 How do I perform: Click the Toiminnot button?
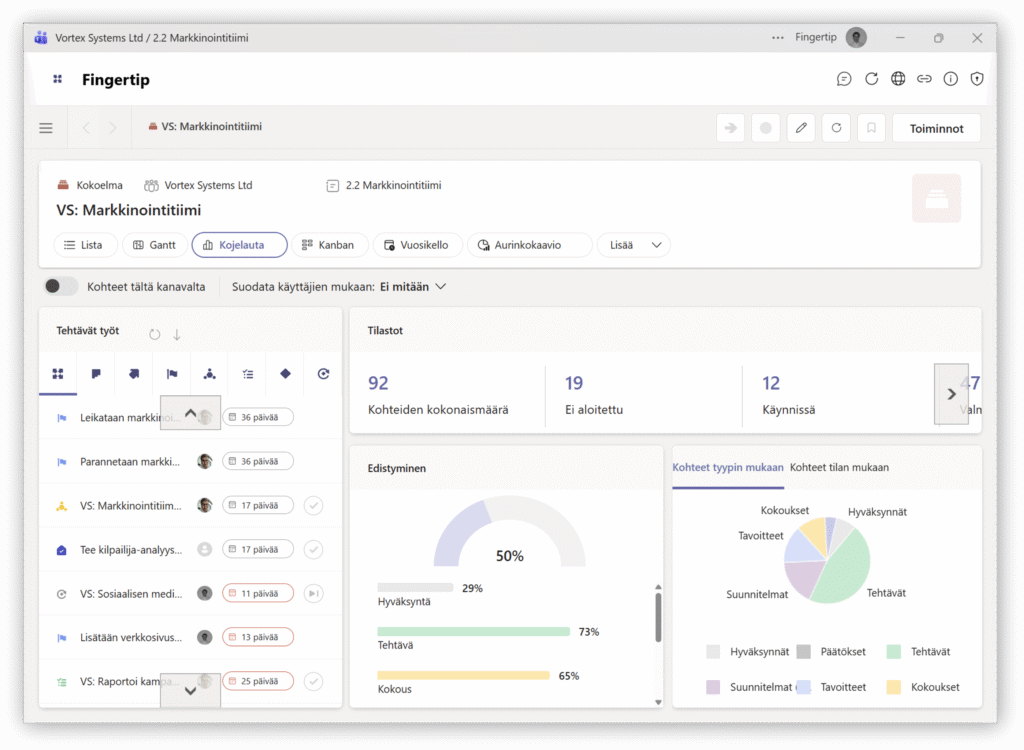(x=936, y=128)
